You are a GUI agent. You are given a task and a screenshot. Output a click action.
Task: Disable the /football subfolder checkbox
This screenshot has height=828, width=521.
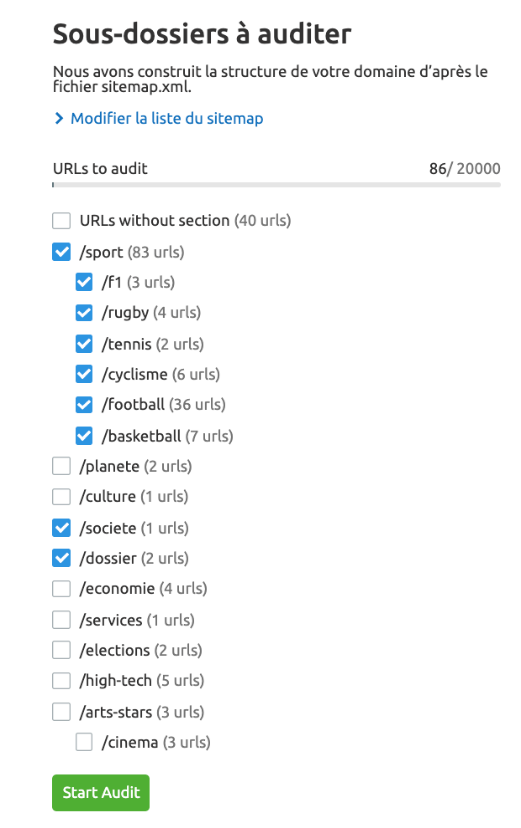tap(84, 404)
